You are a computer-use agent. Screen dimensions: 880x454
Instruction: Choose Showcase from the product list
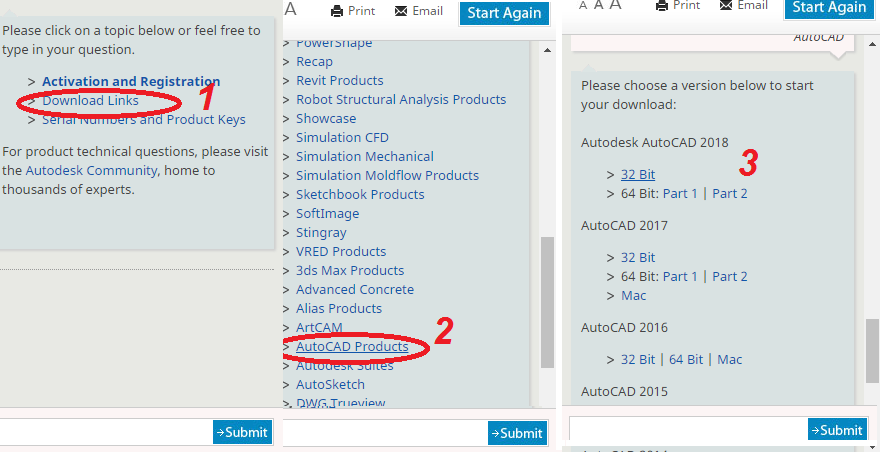pyautogui.click(x=326, y=118)
